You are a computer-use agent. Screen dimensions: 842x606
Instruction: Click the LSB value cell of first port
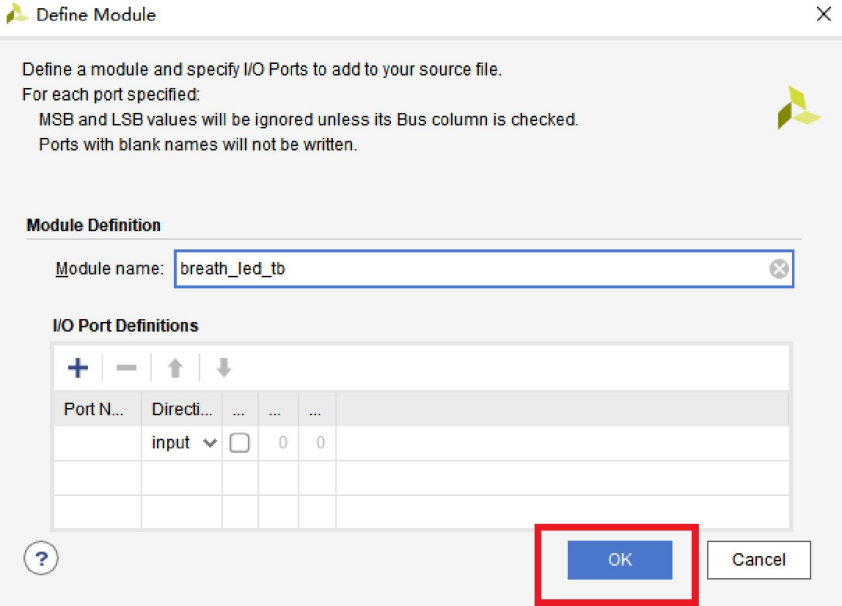click(317, 443)
